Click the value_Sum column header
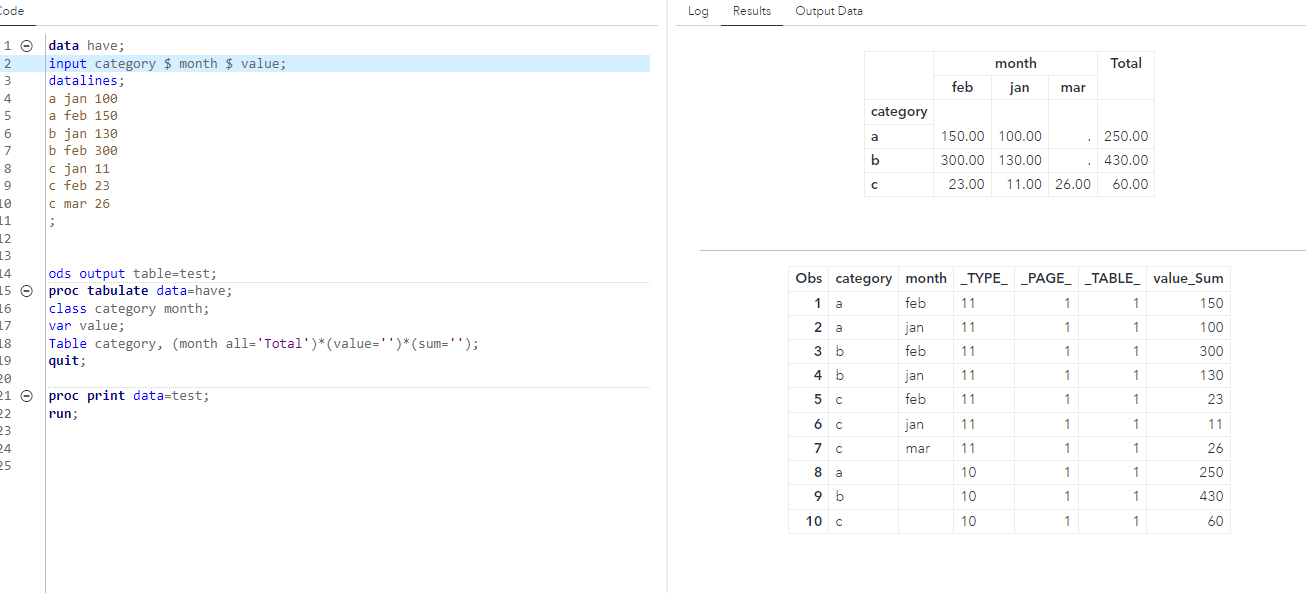Image resolution: width=1306 pixels, height=593 pixels. point(1187,279)
